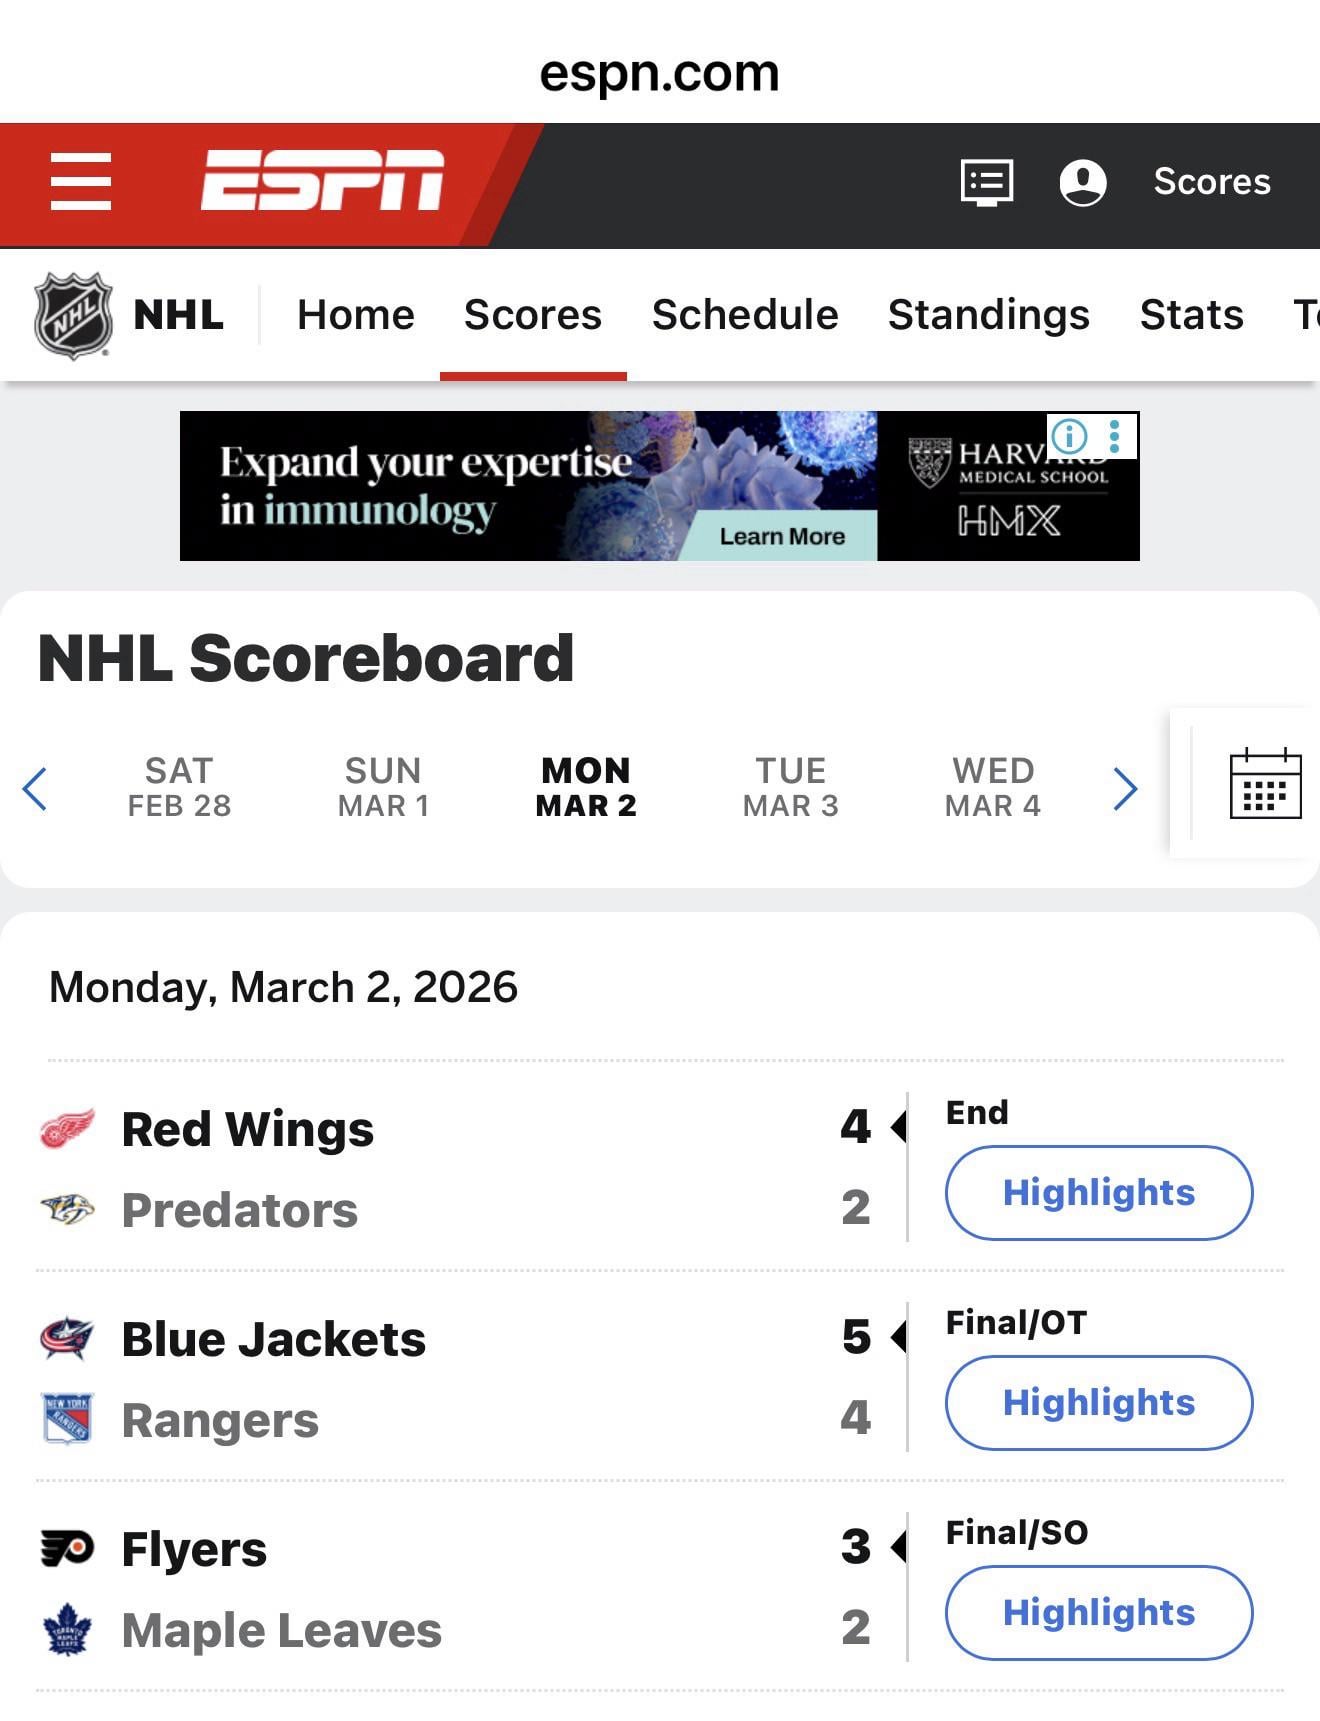
Task: Switch to the Standings tab
Action: (988, 315)
